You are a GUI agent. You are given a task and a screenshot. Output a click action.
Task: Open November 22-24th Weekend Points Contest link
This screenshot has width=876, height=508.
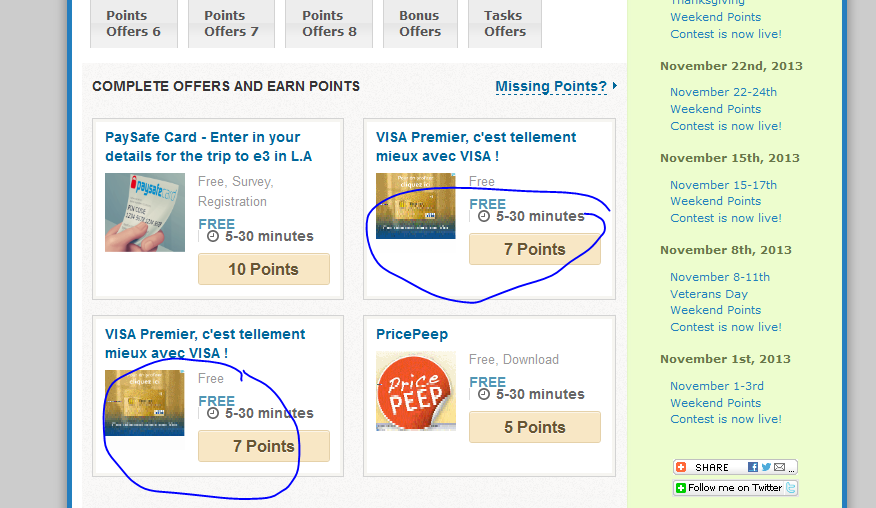coord(725,109)
